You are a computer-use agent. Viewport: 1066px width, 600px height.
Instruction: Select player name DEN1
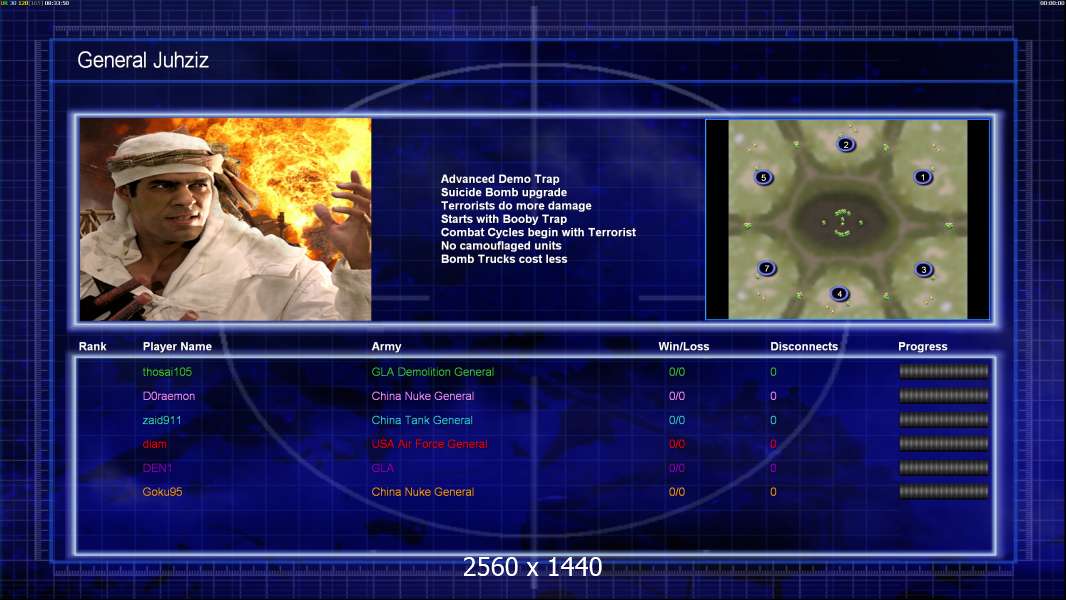(x=157, y=468)
